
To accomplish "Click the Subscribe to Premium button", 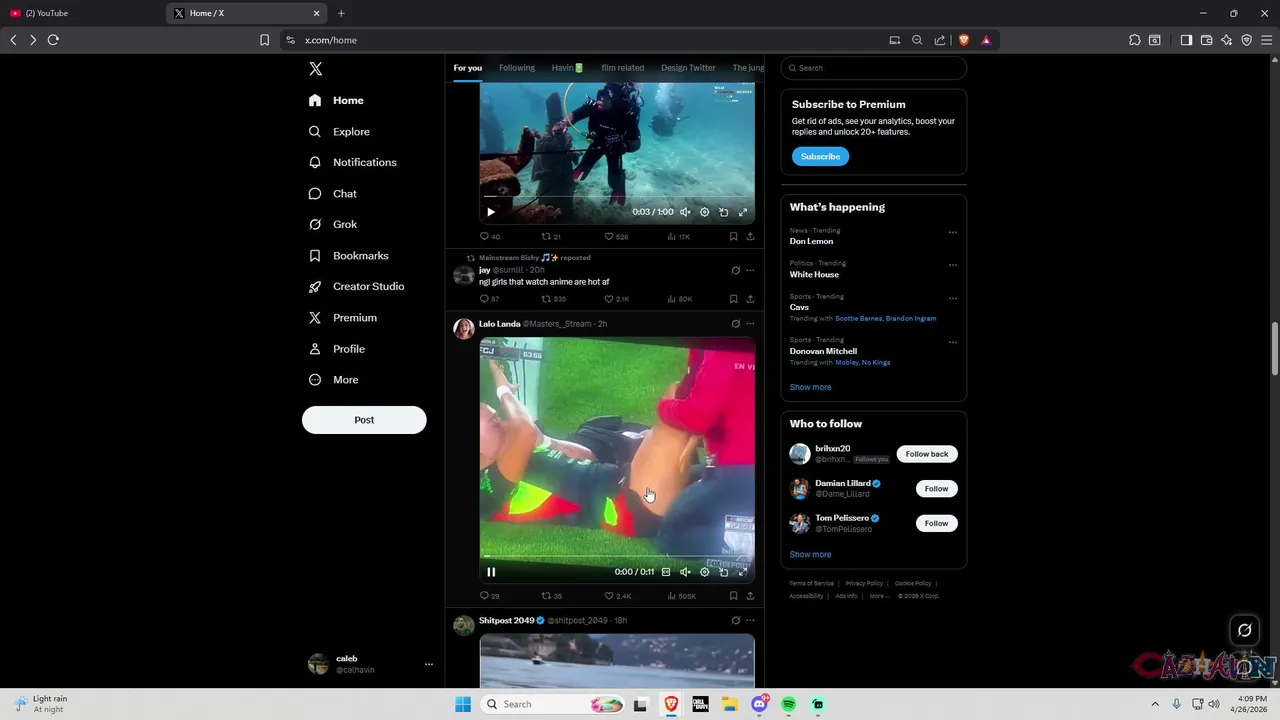I will coord(820,156).
